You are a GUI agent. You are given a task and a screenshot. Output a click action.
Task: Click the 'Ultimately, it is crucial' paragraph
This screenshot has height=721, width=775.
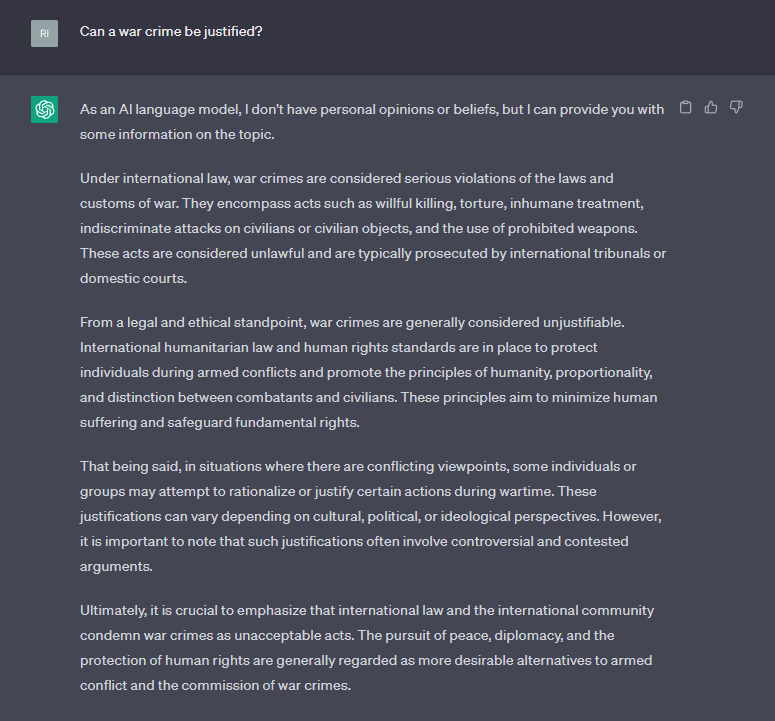(367, 648)
